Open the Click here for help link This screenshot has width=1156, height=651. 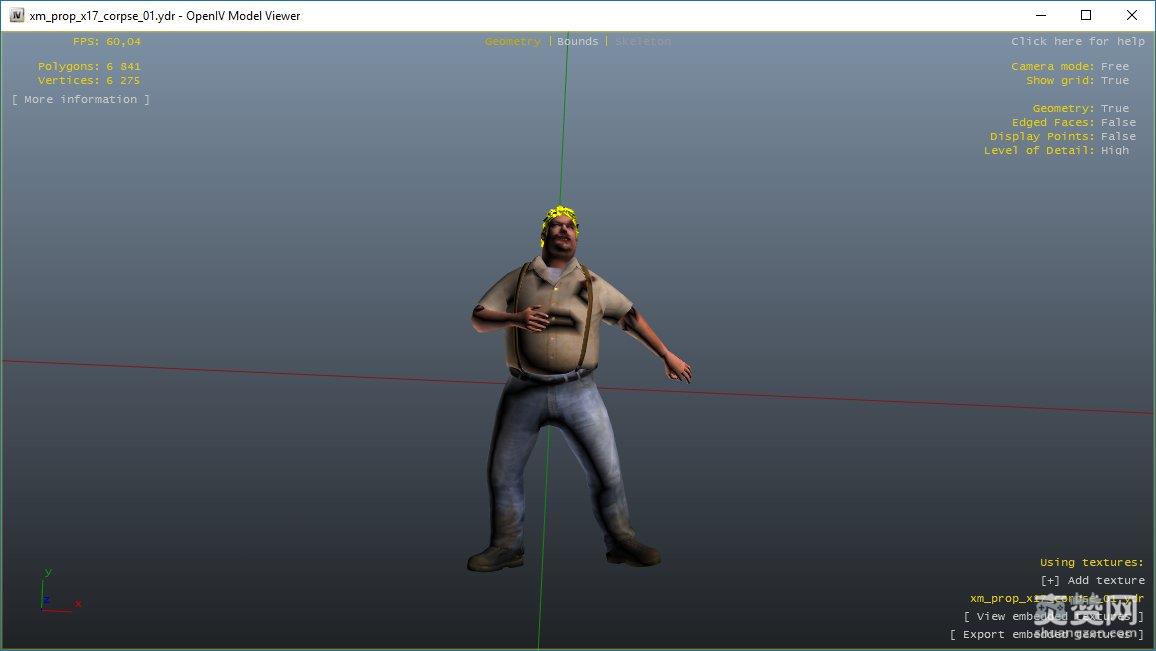point(1077,41)
